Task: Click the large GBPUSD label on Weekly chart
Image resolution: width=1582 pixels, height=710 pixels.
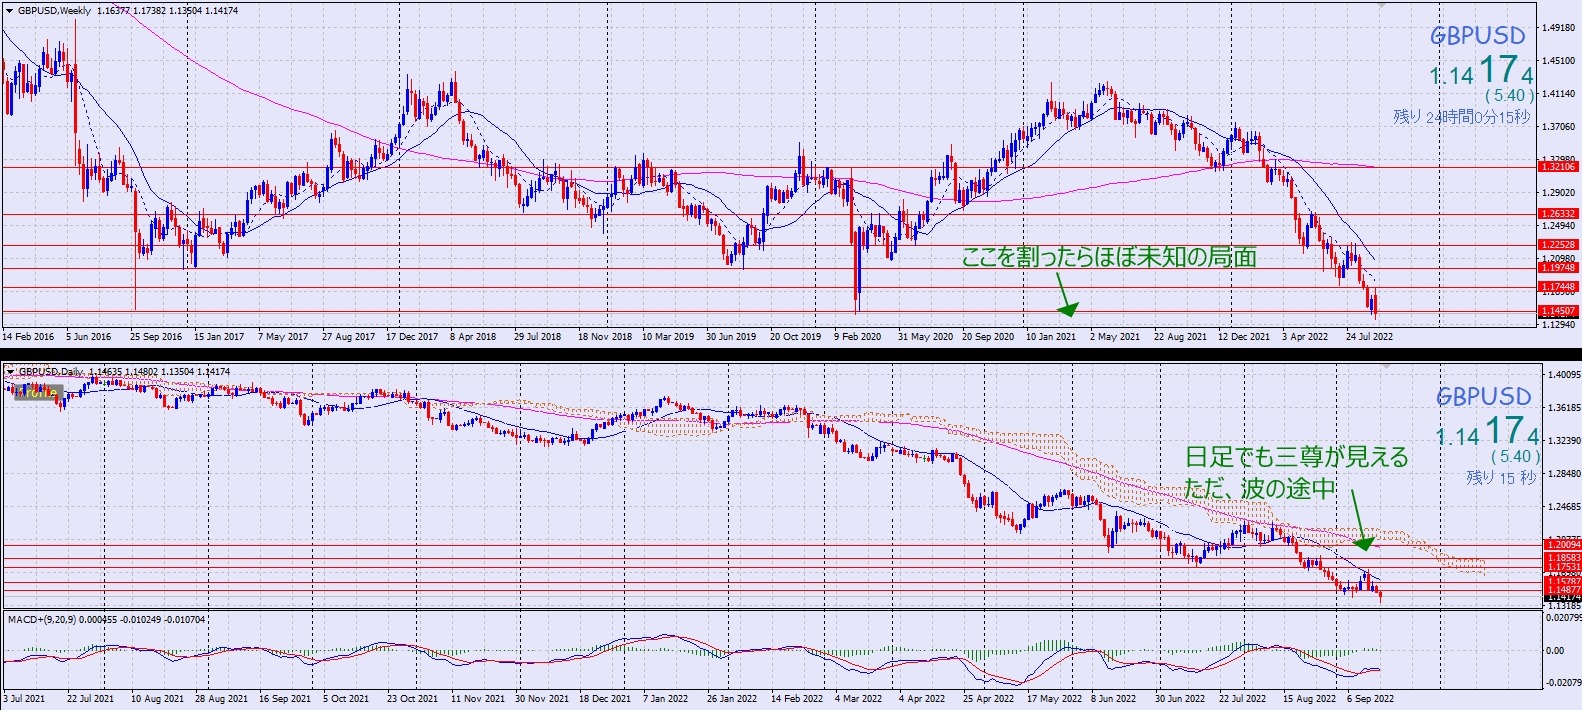Action: click(1478, 36)
